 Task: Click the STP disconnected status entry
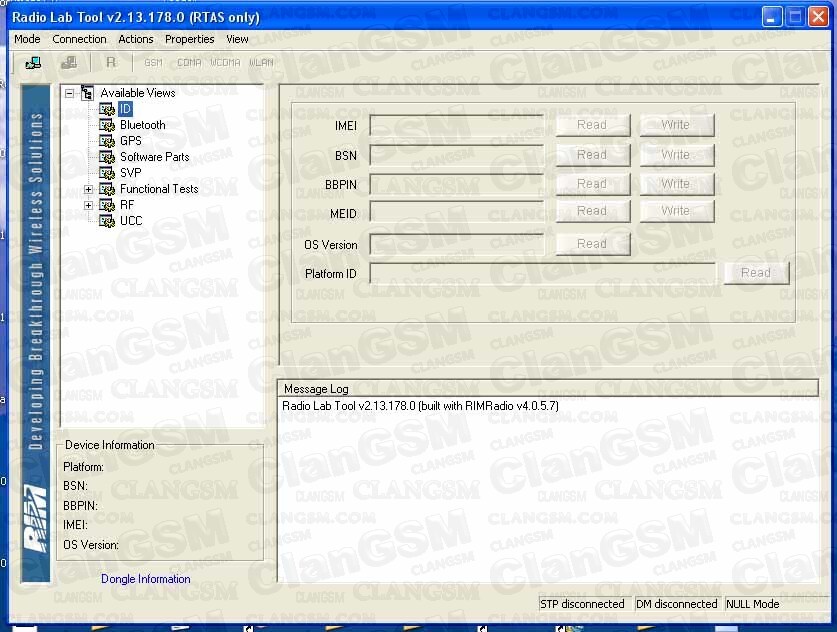tap(585, 604)
